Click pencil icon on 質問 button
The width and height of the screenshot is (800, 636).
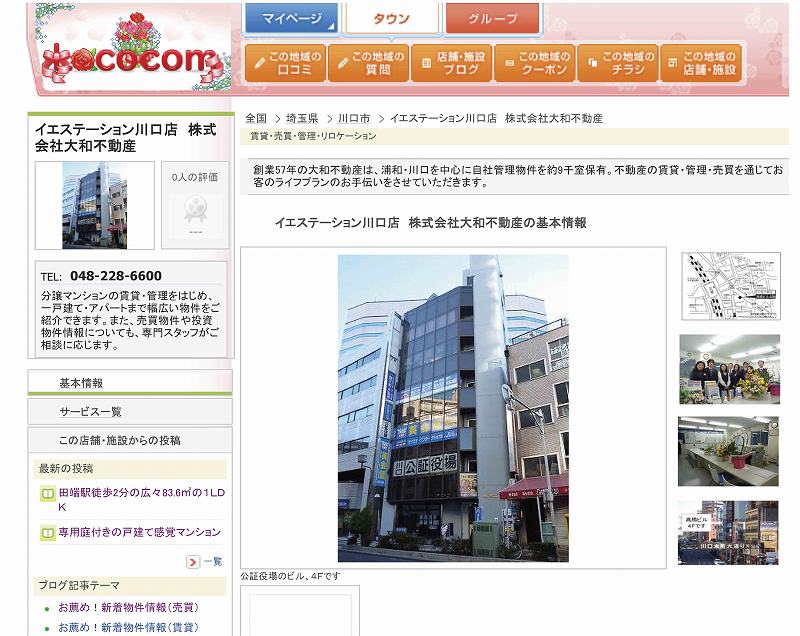[343, 63]
